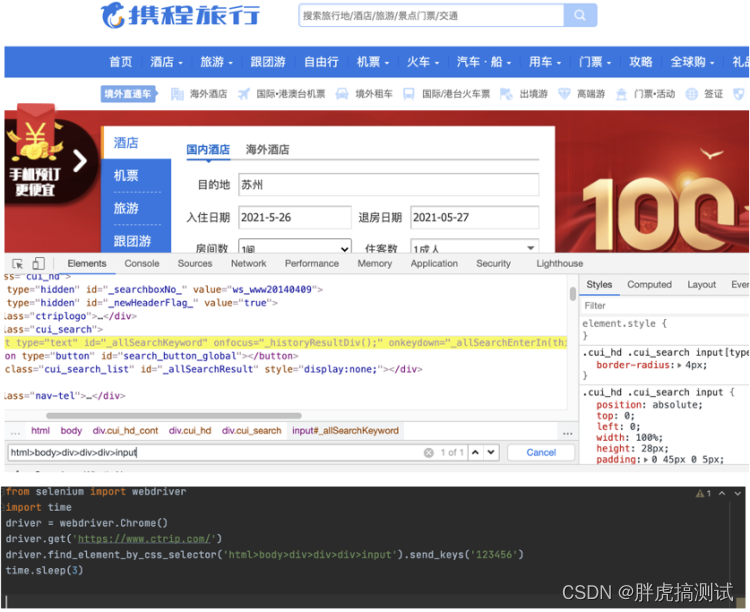The height and width of the screenshot is (612, 750).
Task: Open the Performance tab in DevTools
Action: [x=312, y=264]
